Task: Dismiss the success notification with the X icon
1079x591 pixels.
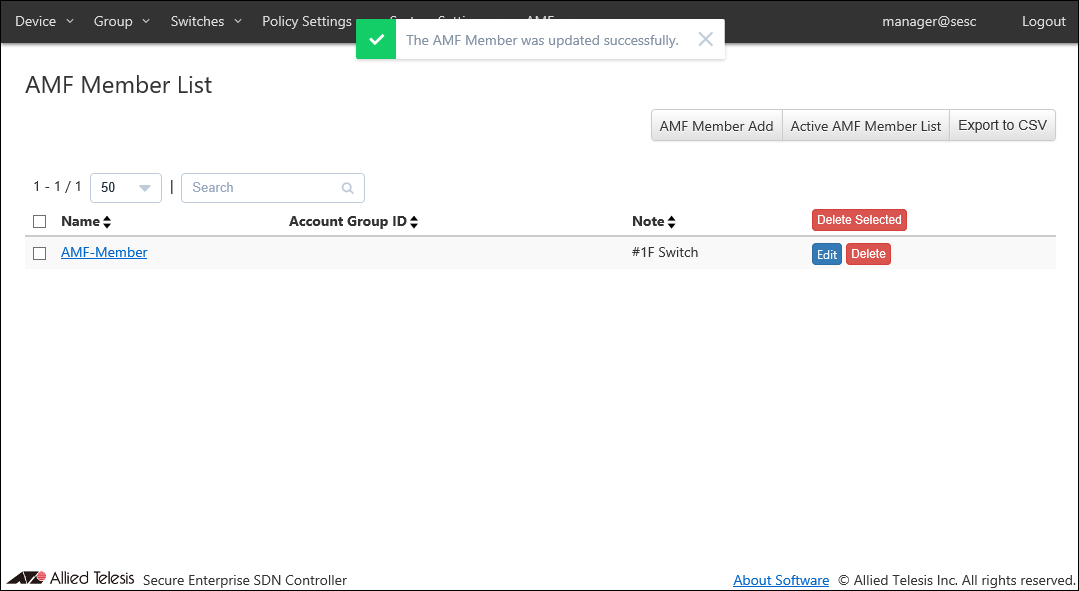Action: click(x=705, y=39)
